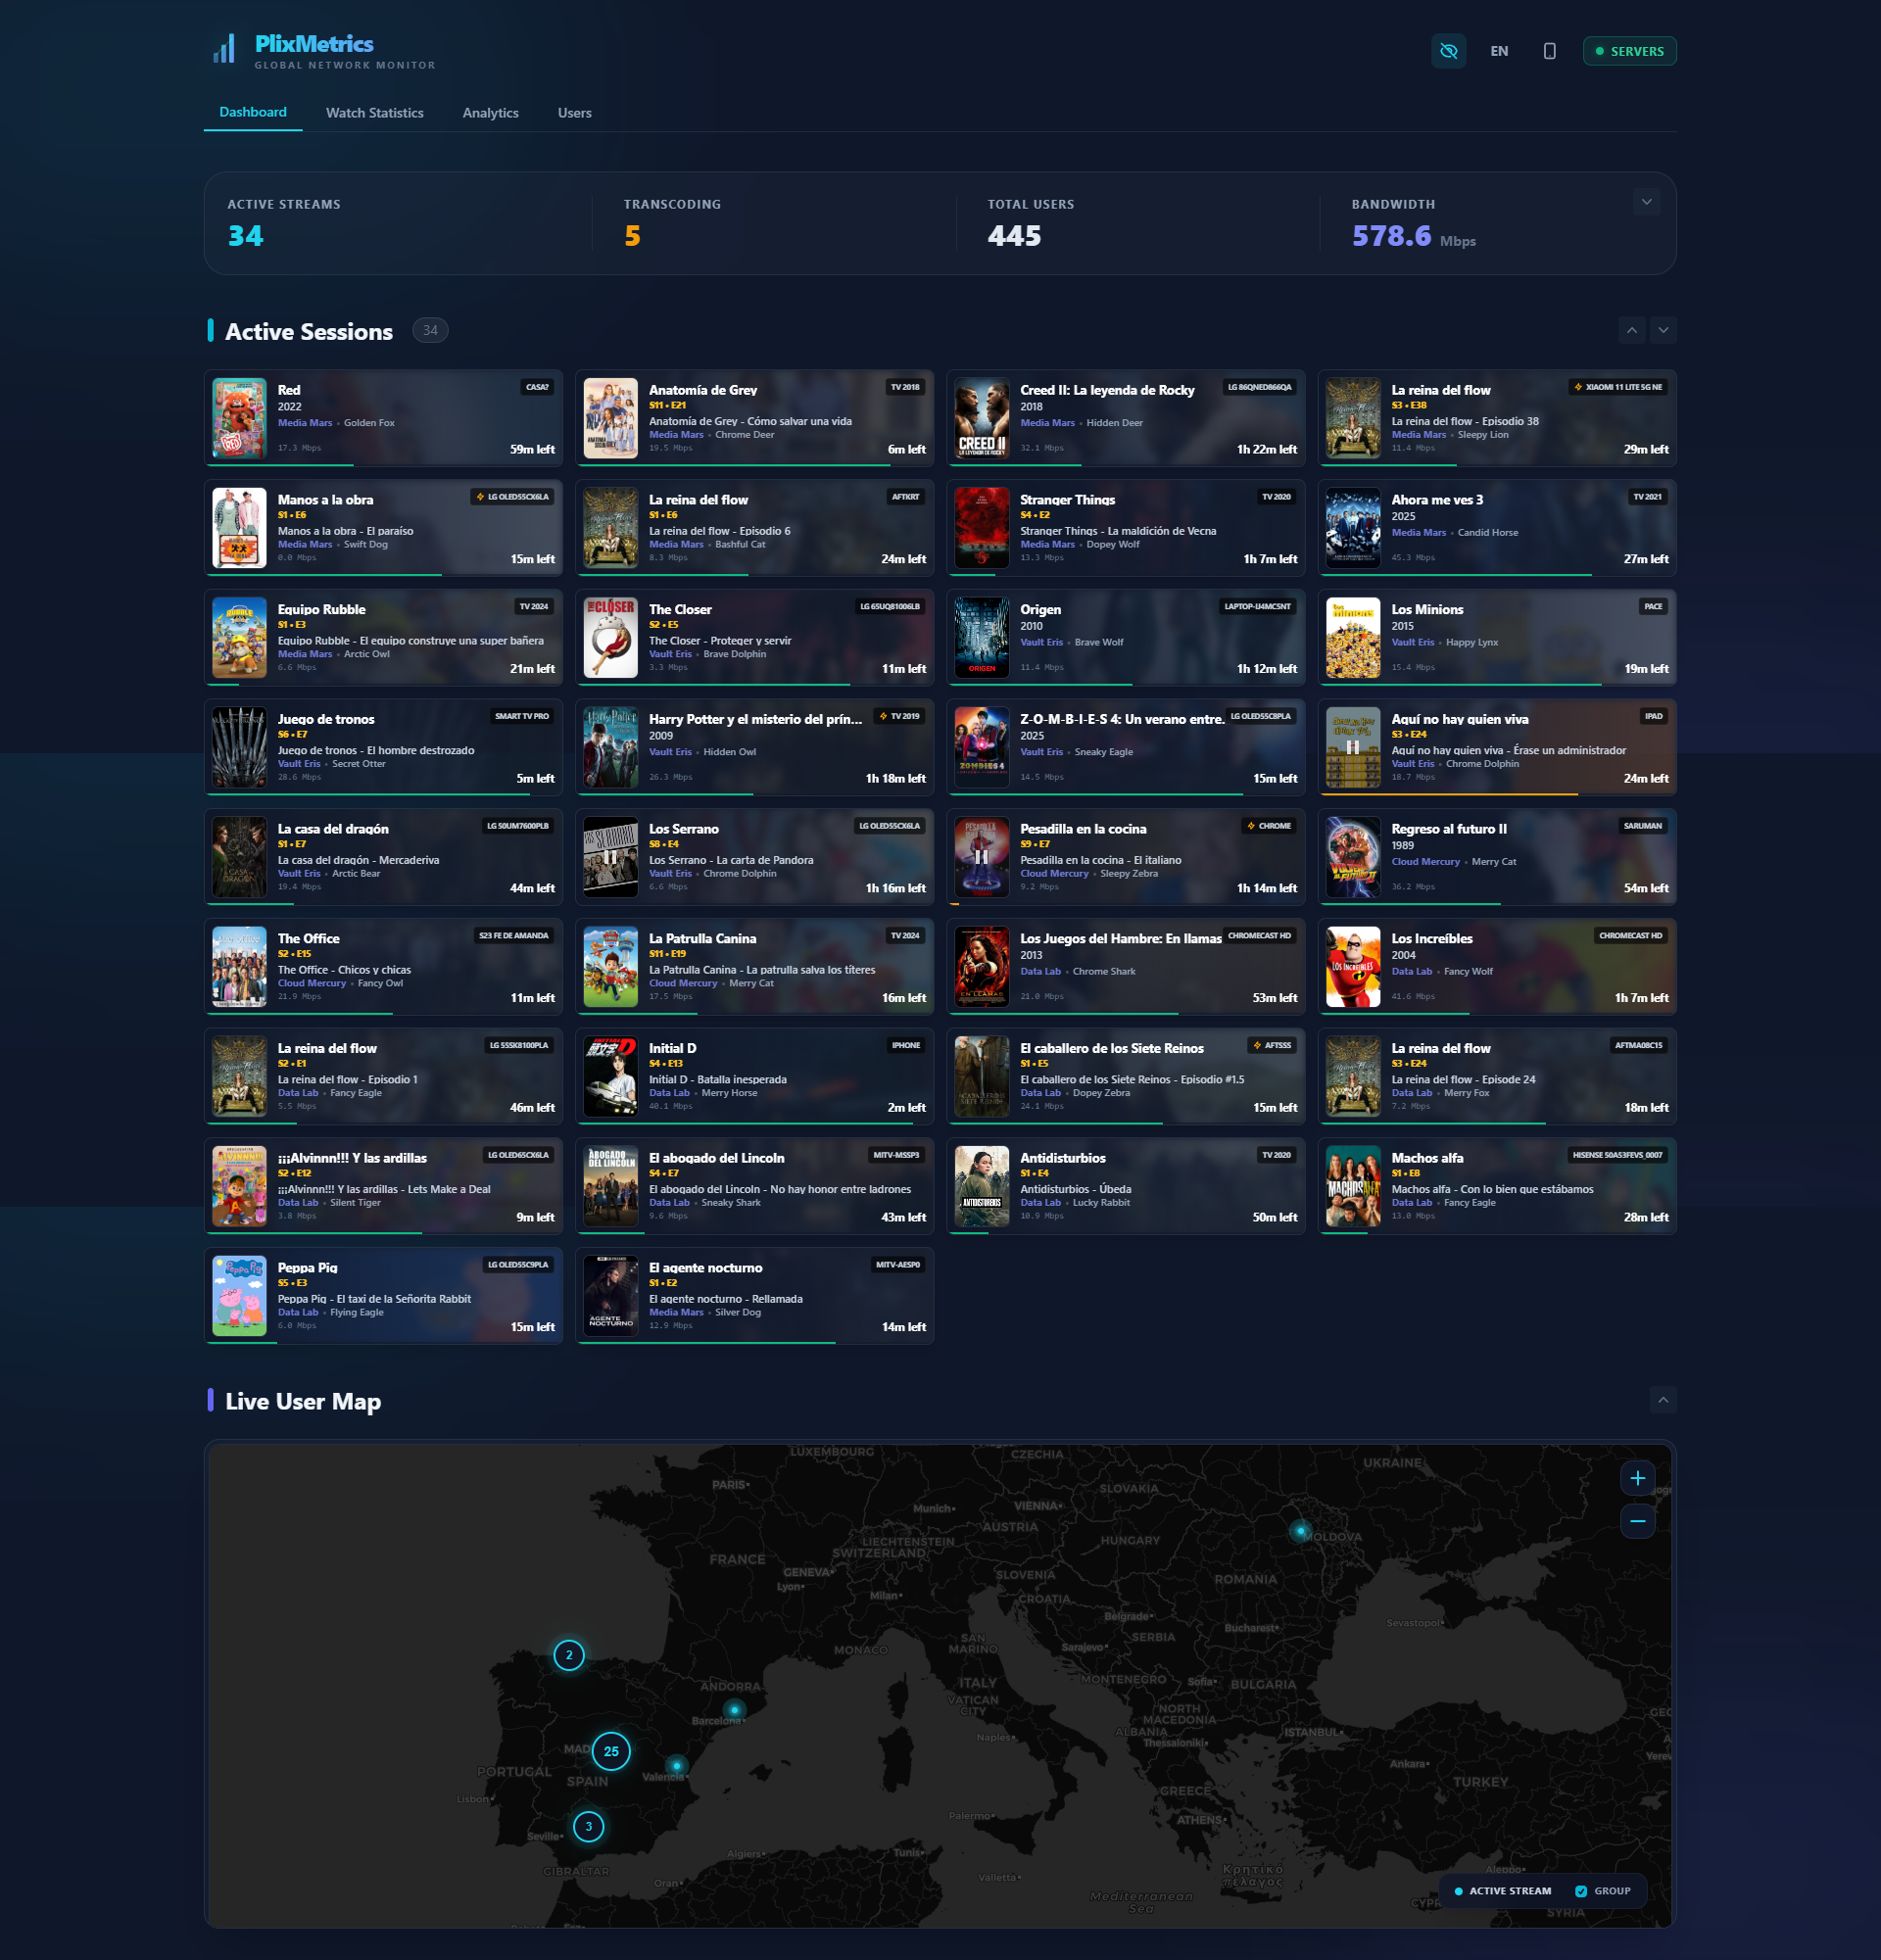Click the paused Los Serrano poster
The image size is (1881, 1960).
coord(611,858)
